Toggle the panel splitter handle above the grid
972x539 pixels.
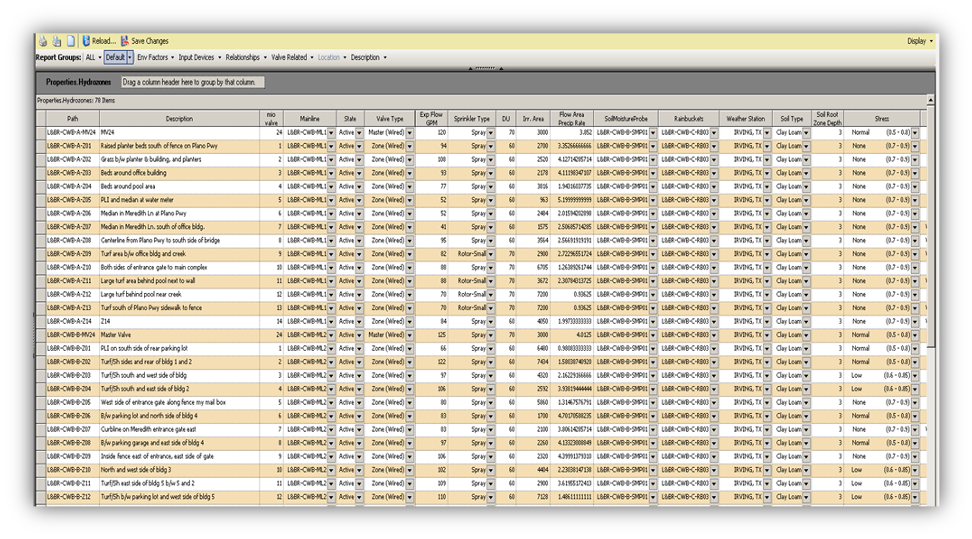[x=485, y=68]
